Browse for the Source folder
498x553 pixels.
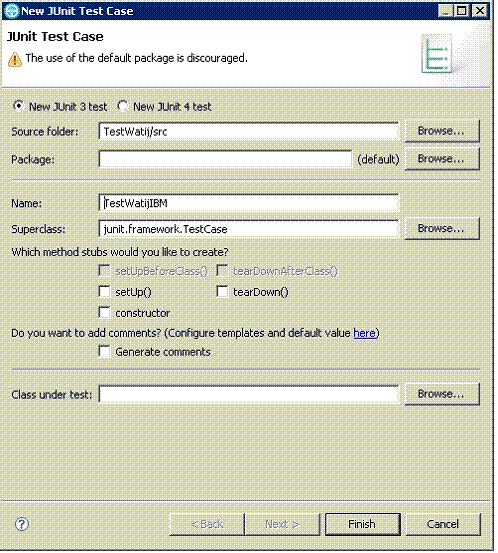(x=442, y=131)
